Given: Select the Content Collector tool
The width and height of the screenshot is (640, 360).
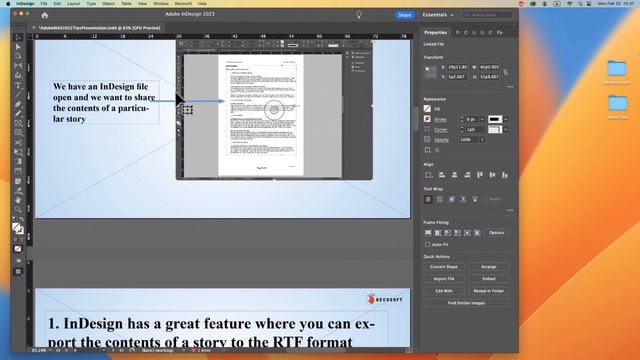Looking at the screenshot, I should tap(18, 75).
